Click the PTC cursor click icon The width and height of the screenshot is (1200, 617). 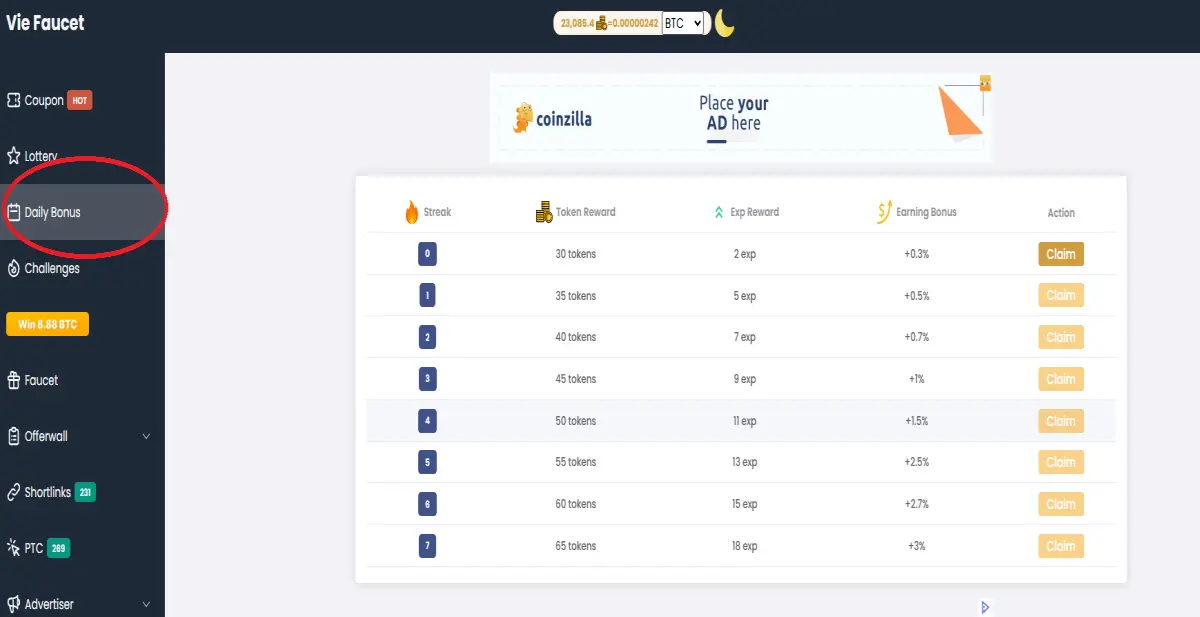14,548
